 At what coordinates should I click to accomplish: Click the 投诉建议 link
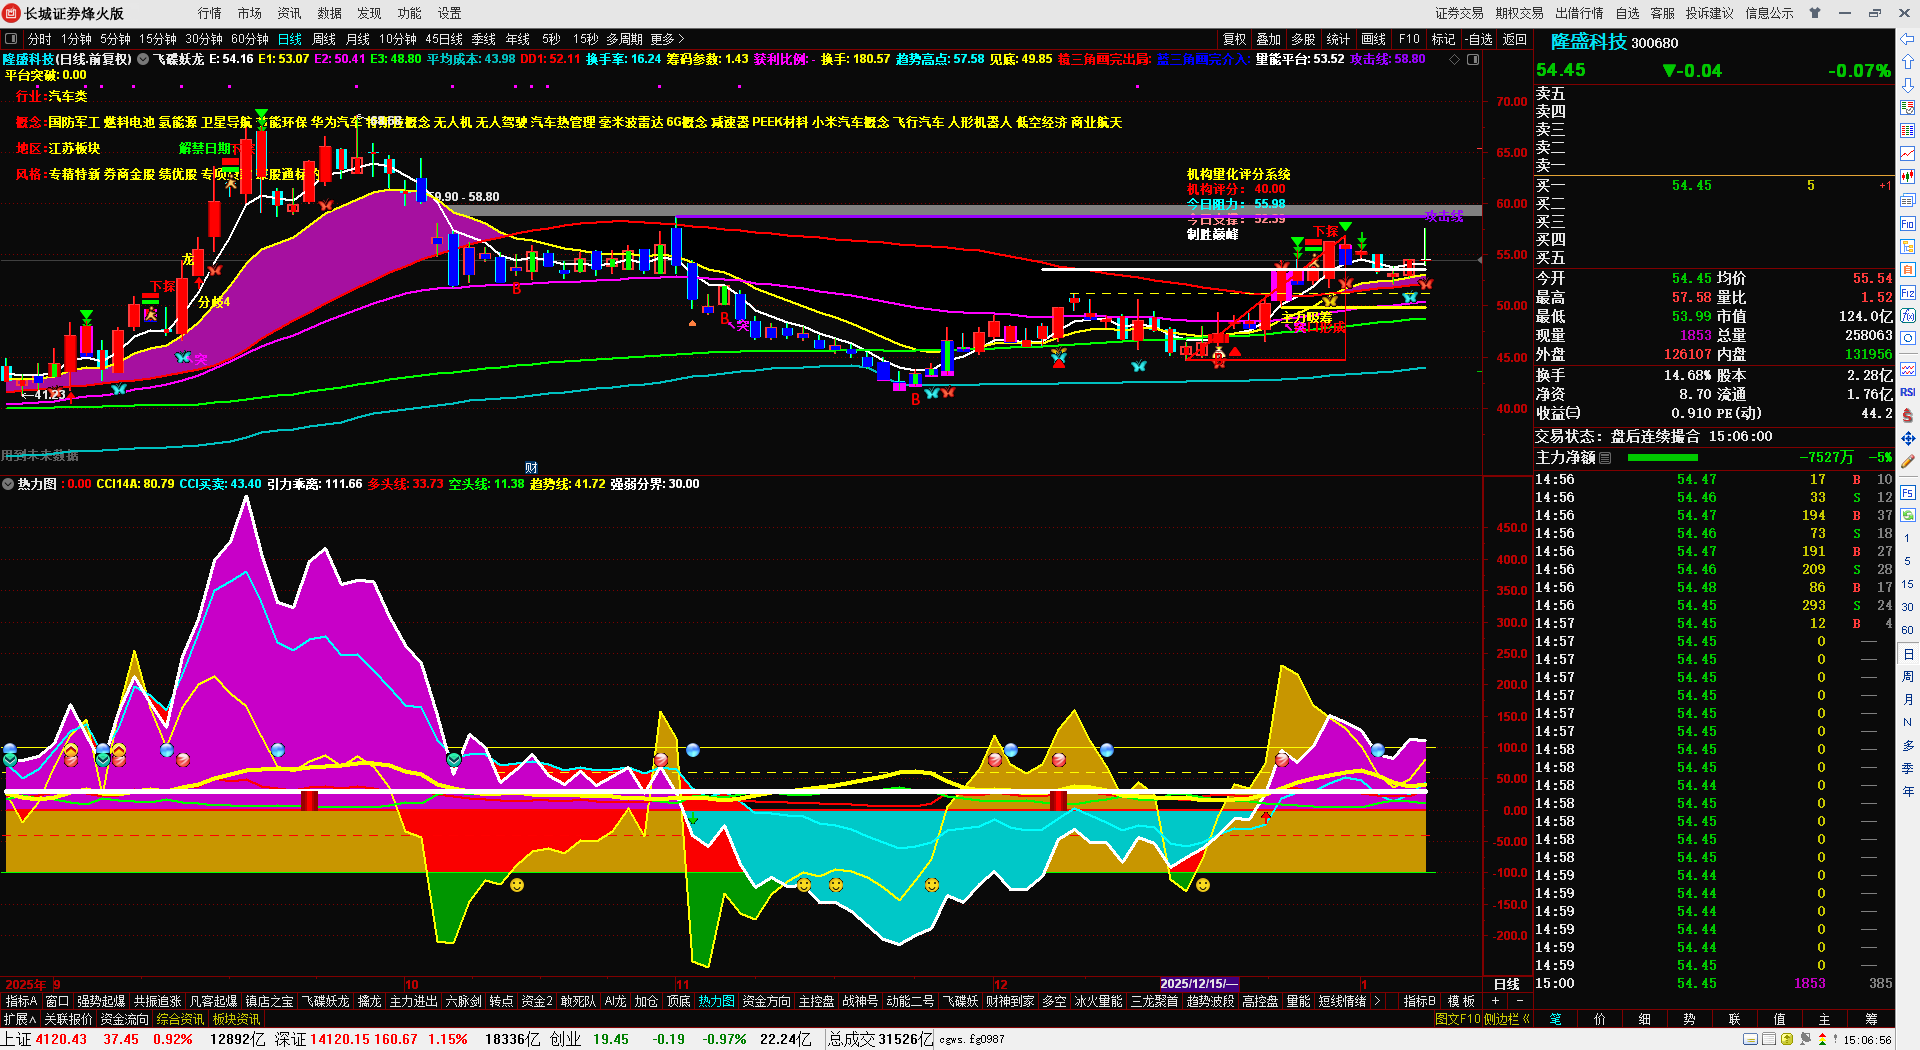(x=1710, y=13)
